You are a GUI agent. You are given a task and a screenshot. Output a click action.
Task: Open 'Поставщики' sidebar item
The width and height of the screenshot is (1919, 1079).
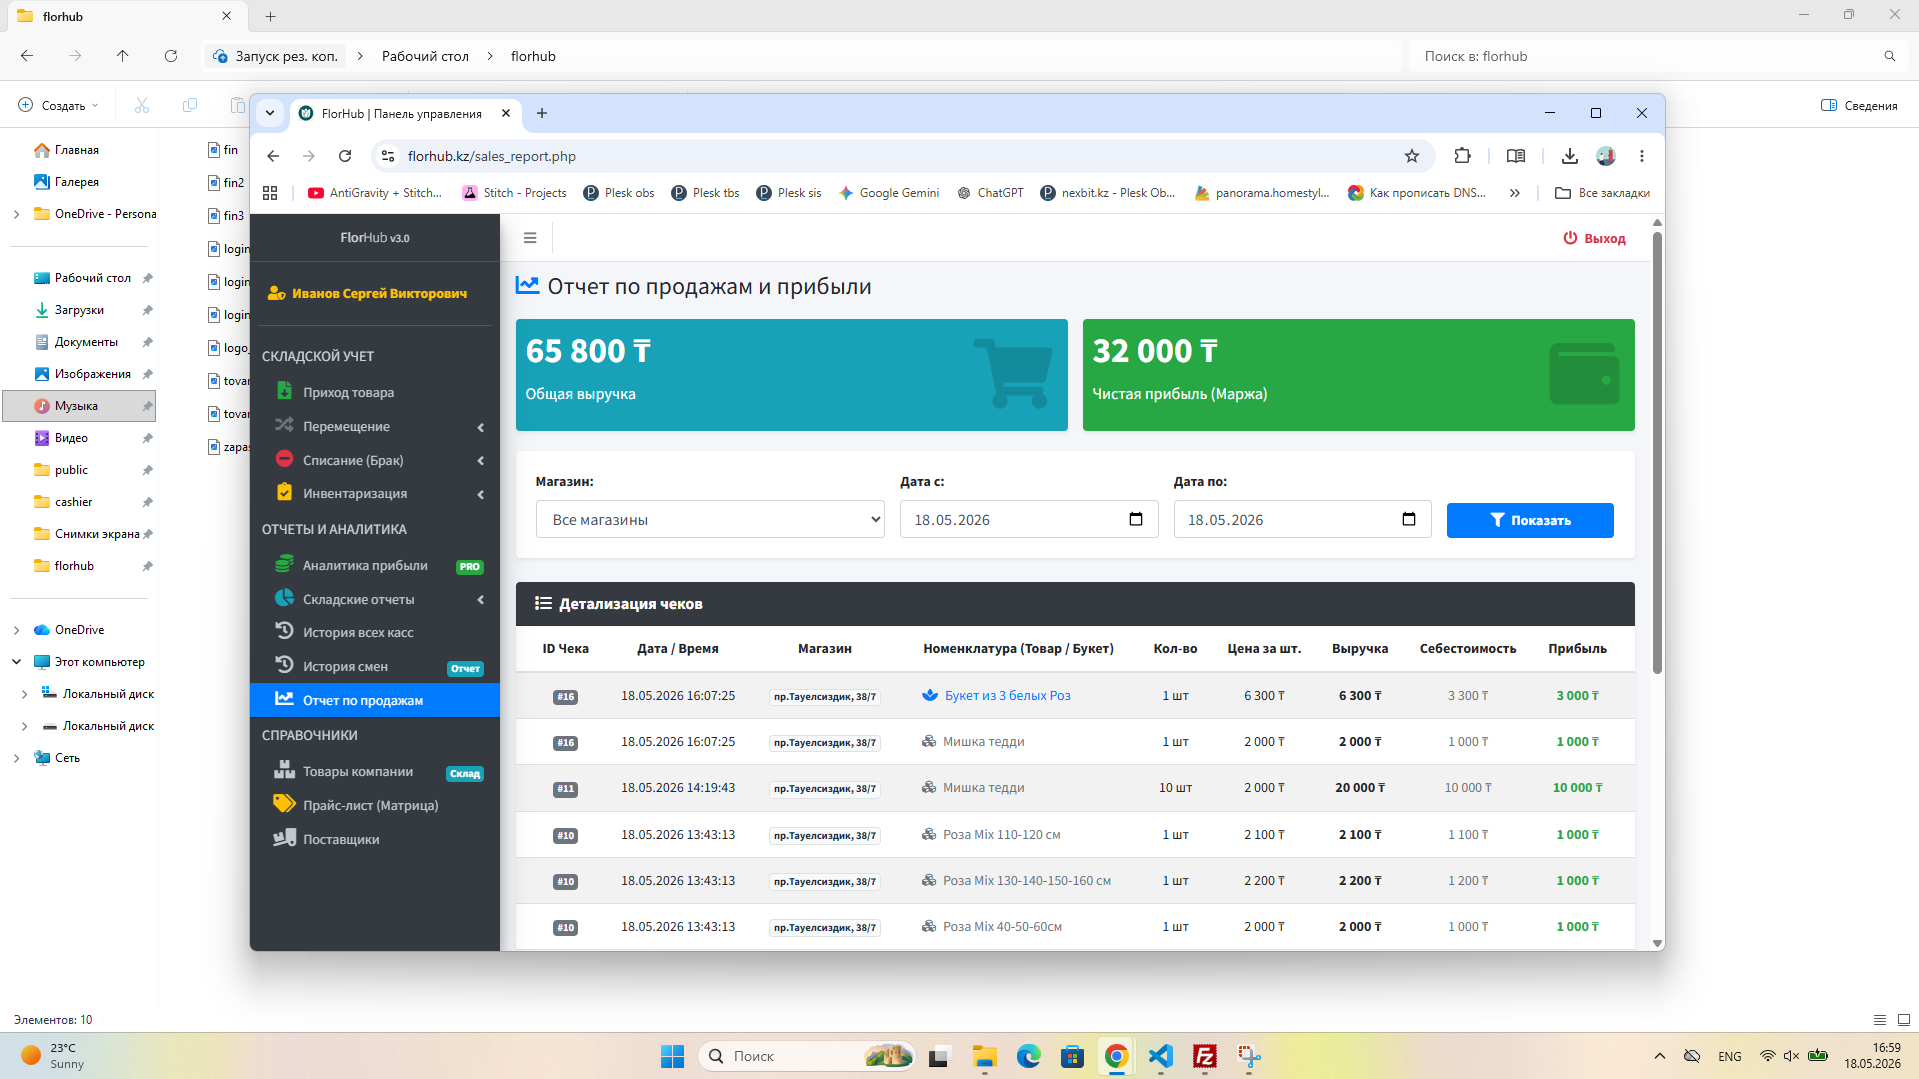(374, 839)
